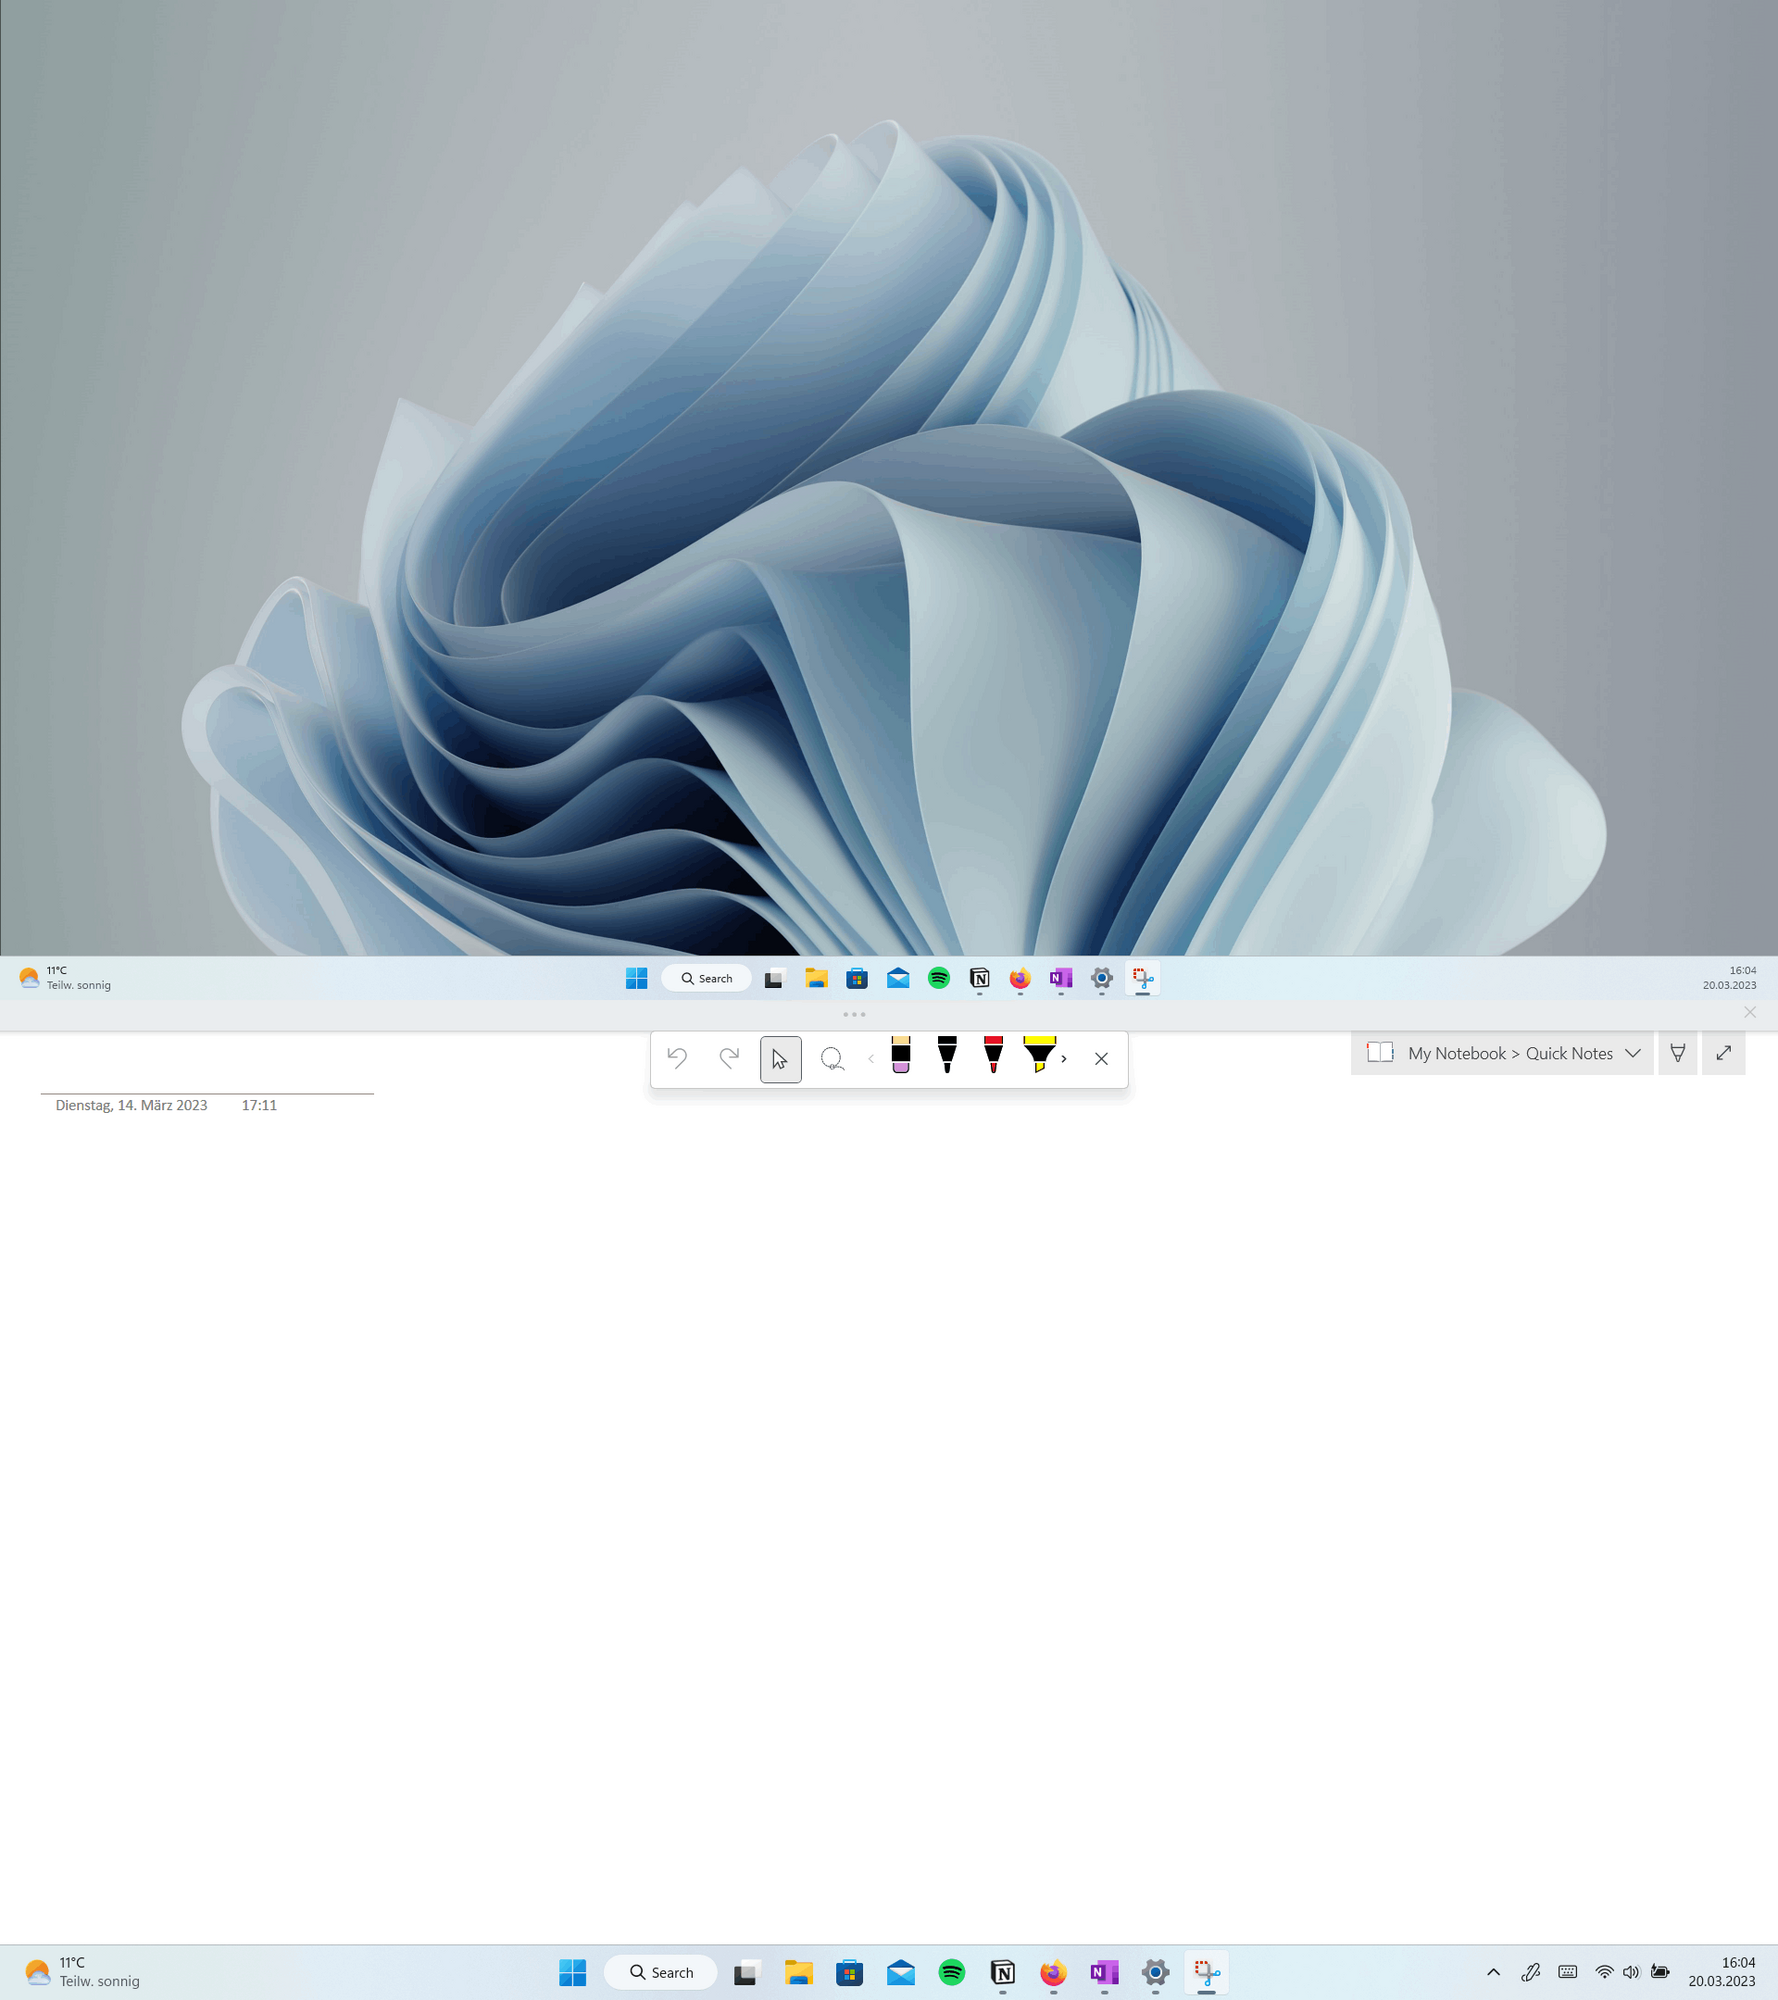Undo the last ink stroke
The height and width of the screenshot is (2000, 1778).
coord(677,1058)
